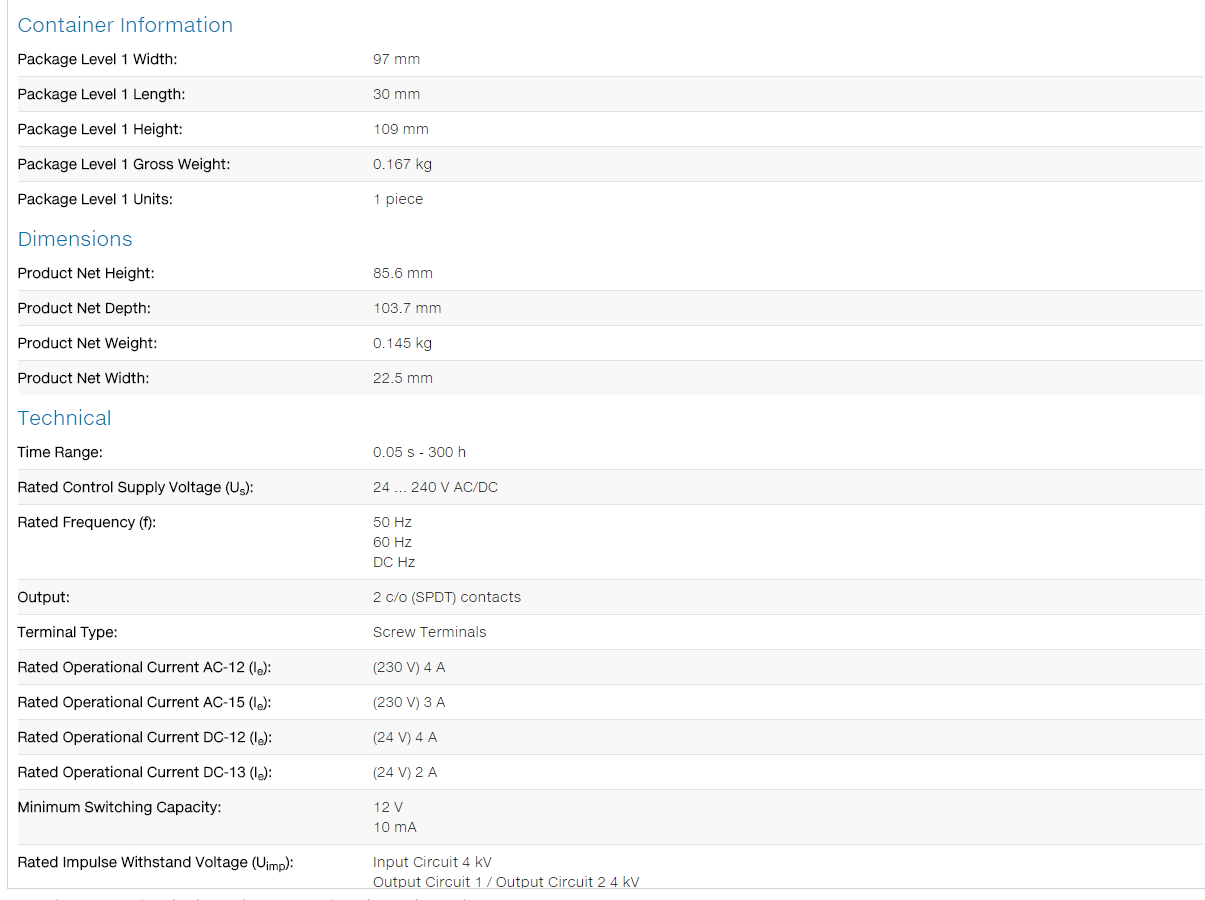
Task: Select the 97 mm width value
Action: [x=396, y=59]
